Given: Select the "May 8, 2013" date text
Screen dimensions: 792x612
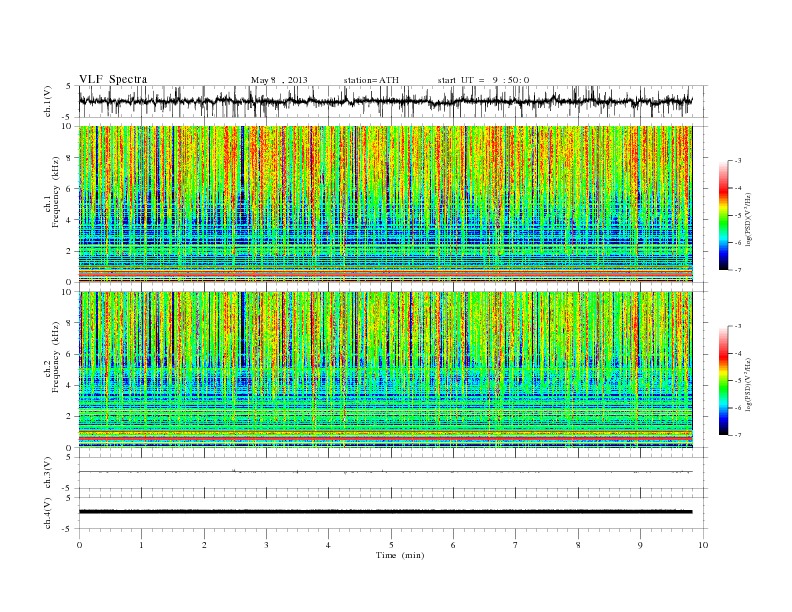Looking at the screenshot, I should click(279, 80).
